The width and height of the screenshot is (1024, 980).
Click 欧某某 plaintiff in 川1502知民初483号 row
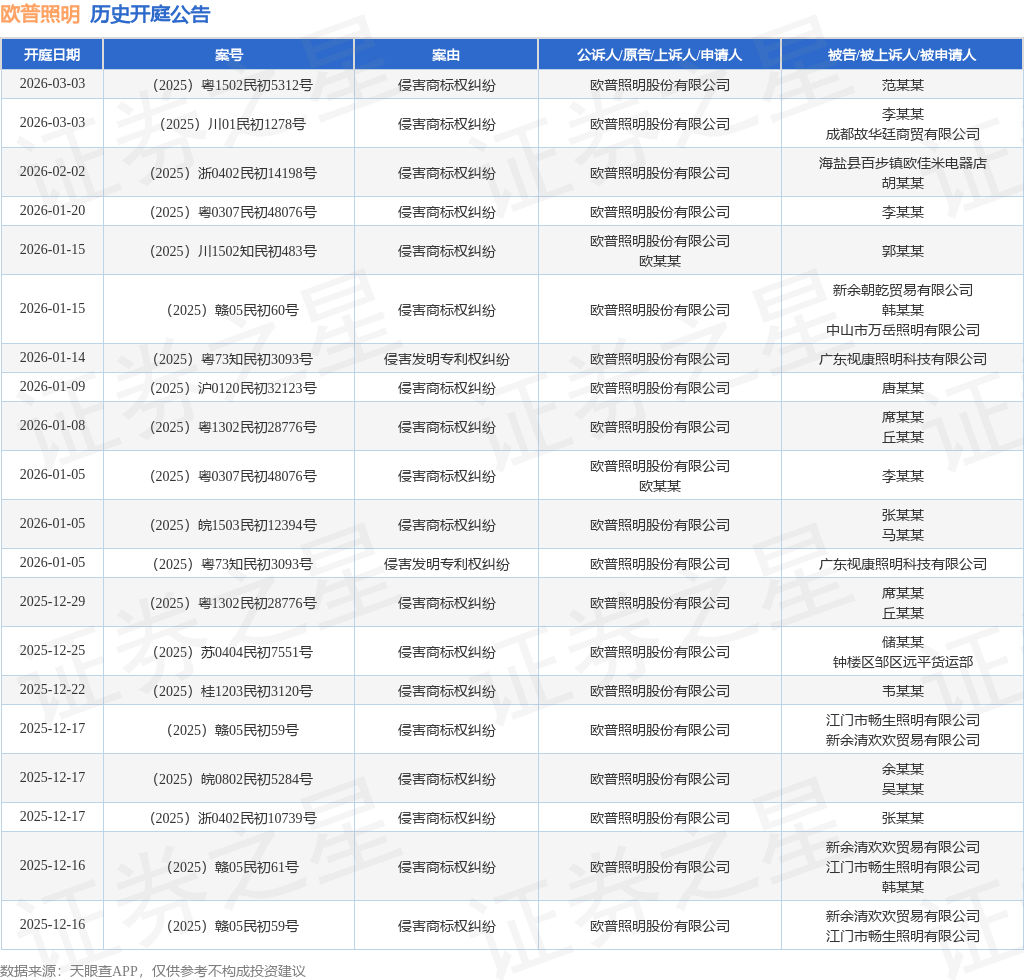[660, 261]
